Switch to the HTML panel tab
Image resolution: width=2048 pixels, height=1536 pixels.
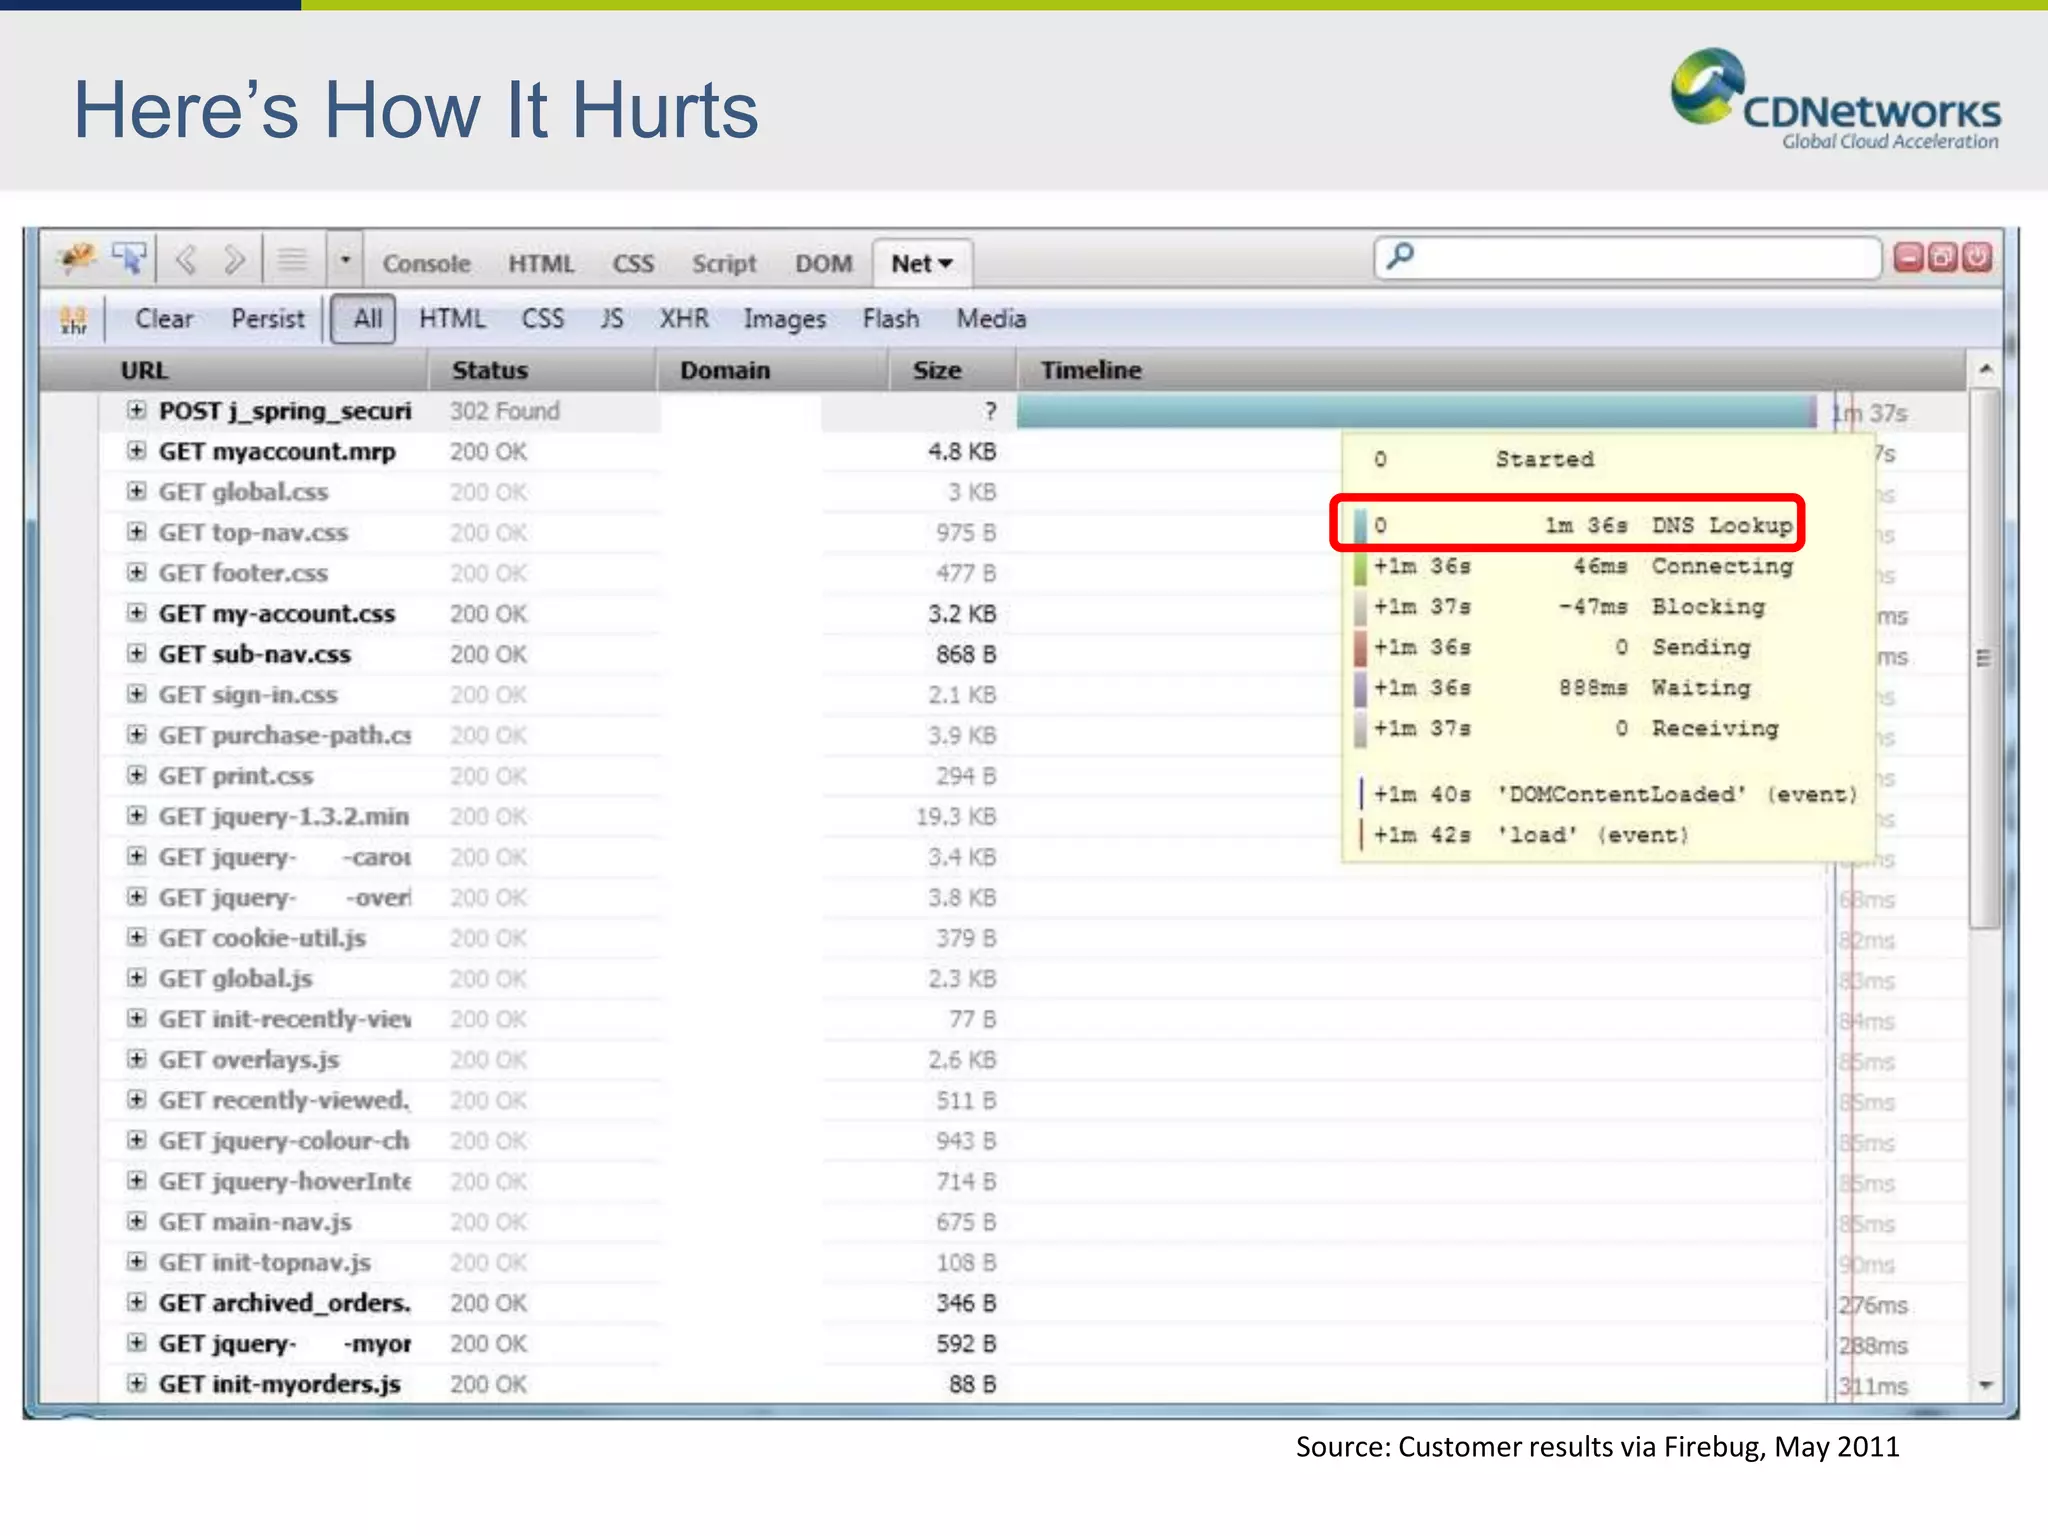[541, 264]
